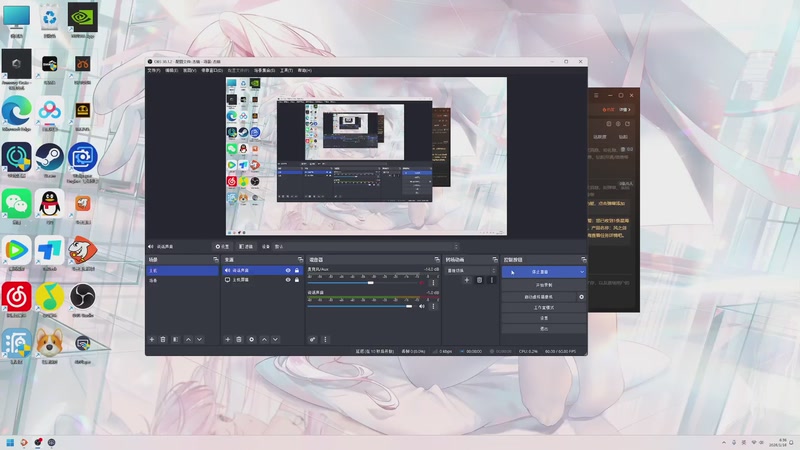The height and width of the screenshot is (450, 800).
Task: Open virtual camera settings gear icon
Action: (581, 296)
